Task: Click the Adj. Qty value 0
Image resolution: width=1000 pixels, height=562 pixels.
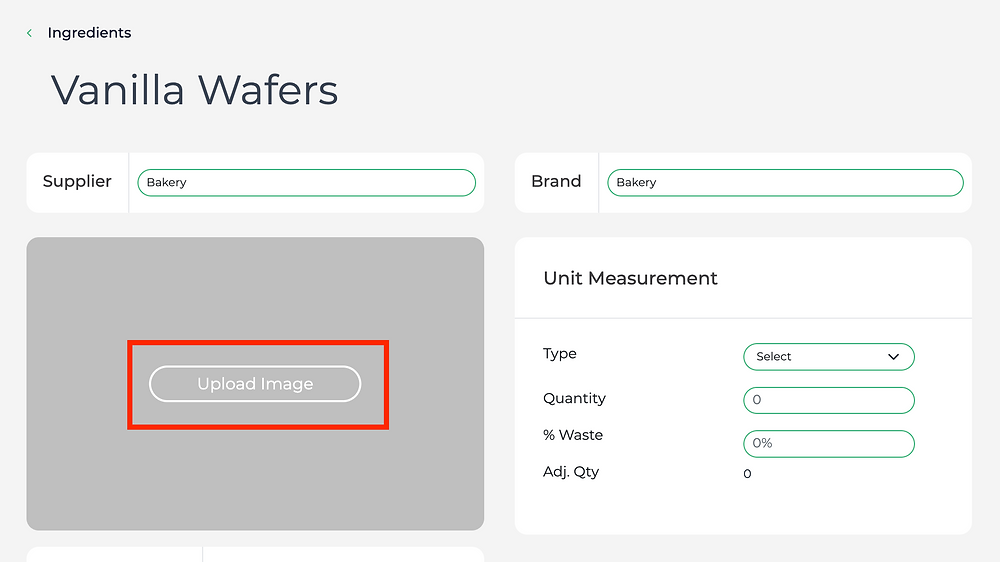Action: [747, 474]
